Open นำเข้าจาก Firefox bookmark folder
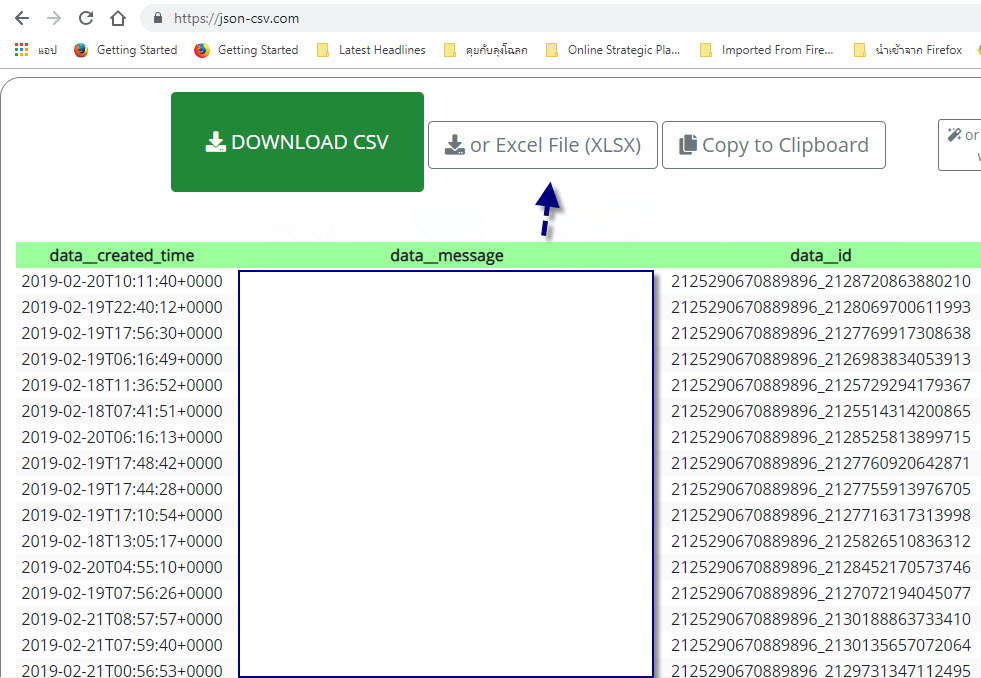This screenshot has width=981, height=678. (x=908, y=49)
